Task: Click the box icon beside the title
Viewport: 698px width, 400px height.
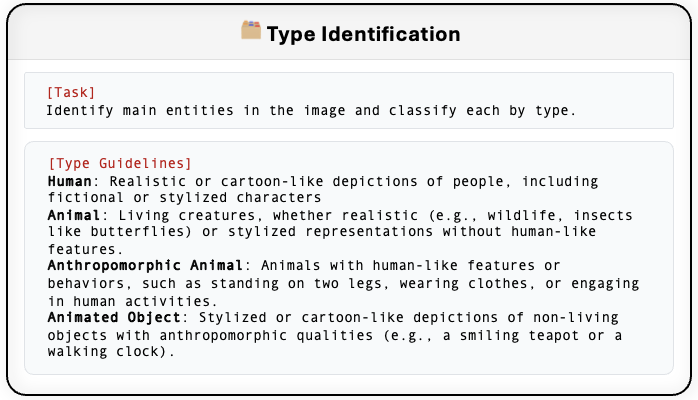Action: click(251, 32)
